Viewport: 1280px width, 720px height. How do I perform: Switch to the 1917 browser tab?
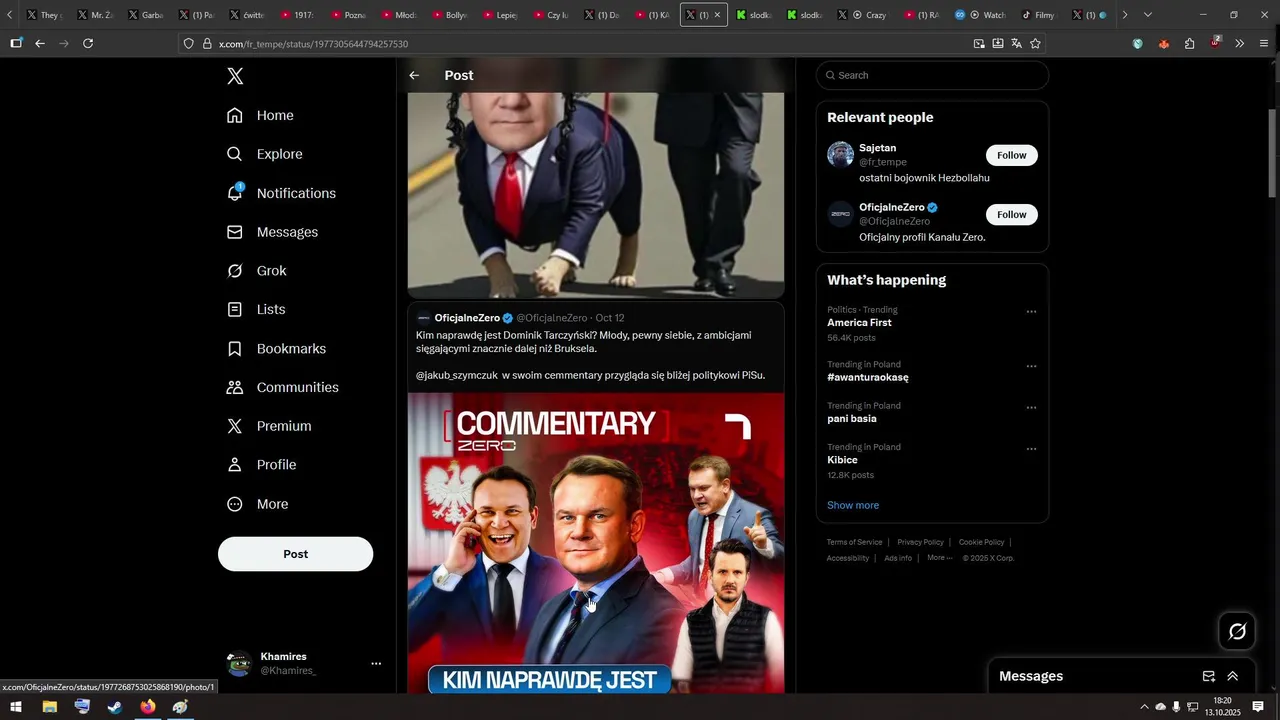pyautogui.click(x=297, y=15)
